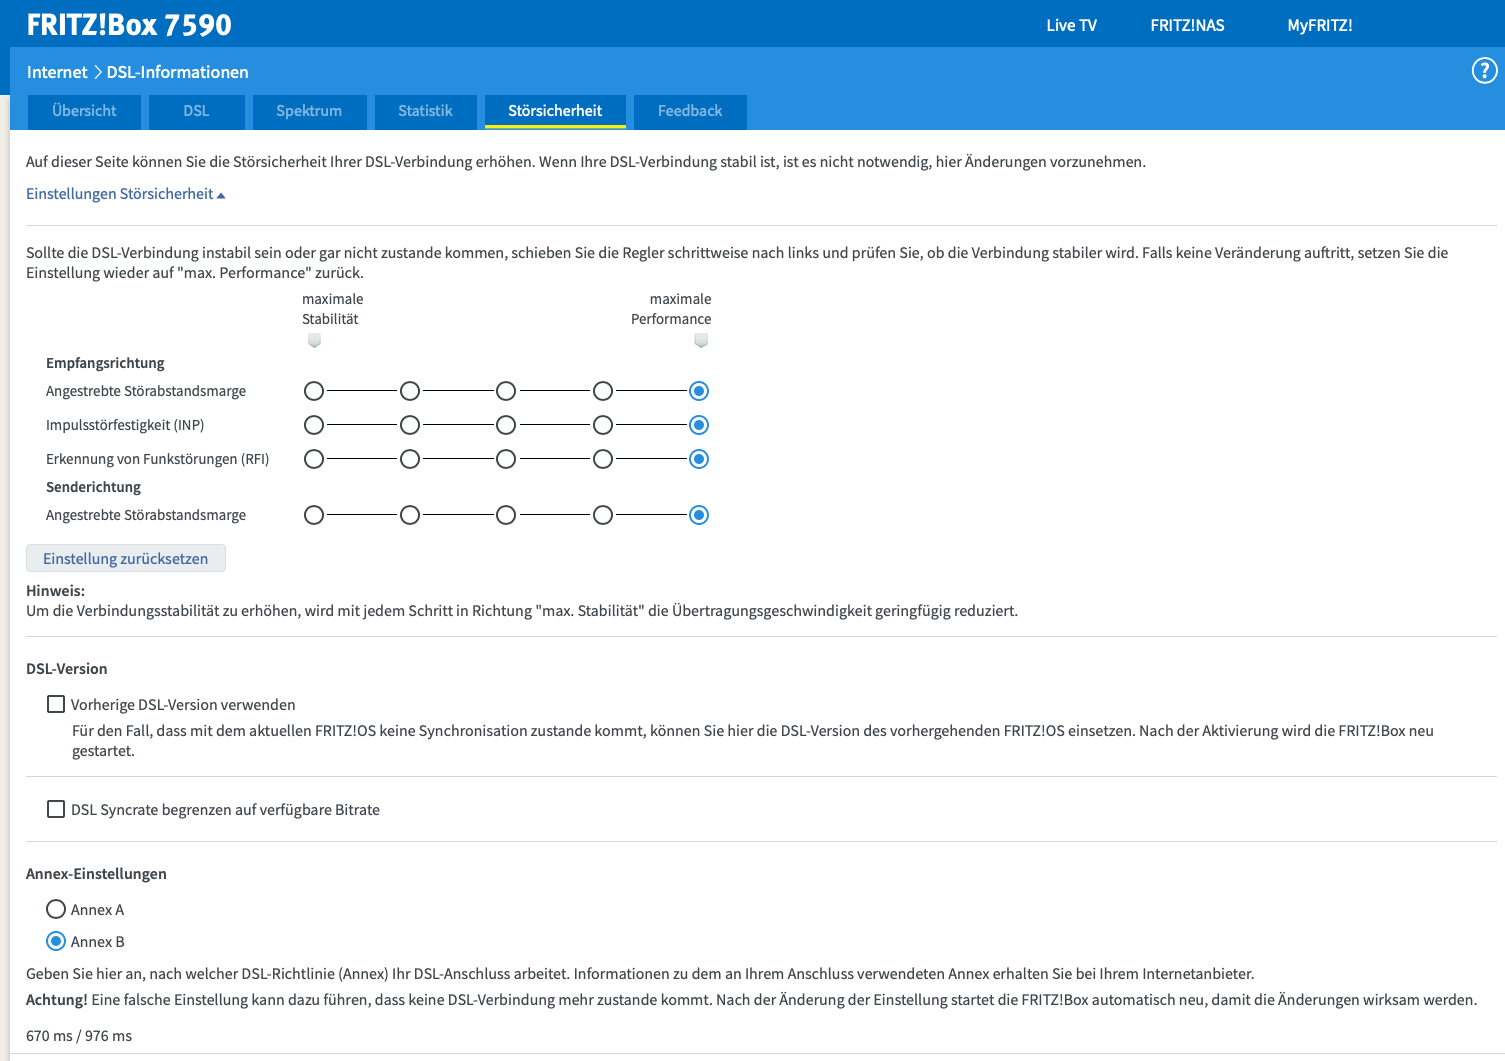Screen dimensions: 1505x1061
Task: Switch to the Übersicht tab
Action: (x=84, y=111)
